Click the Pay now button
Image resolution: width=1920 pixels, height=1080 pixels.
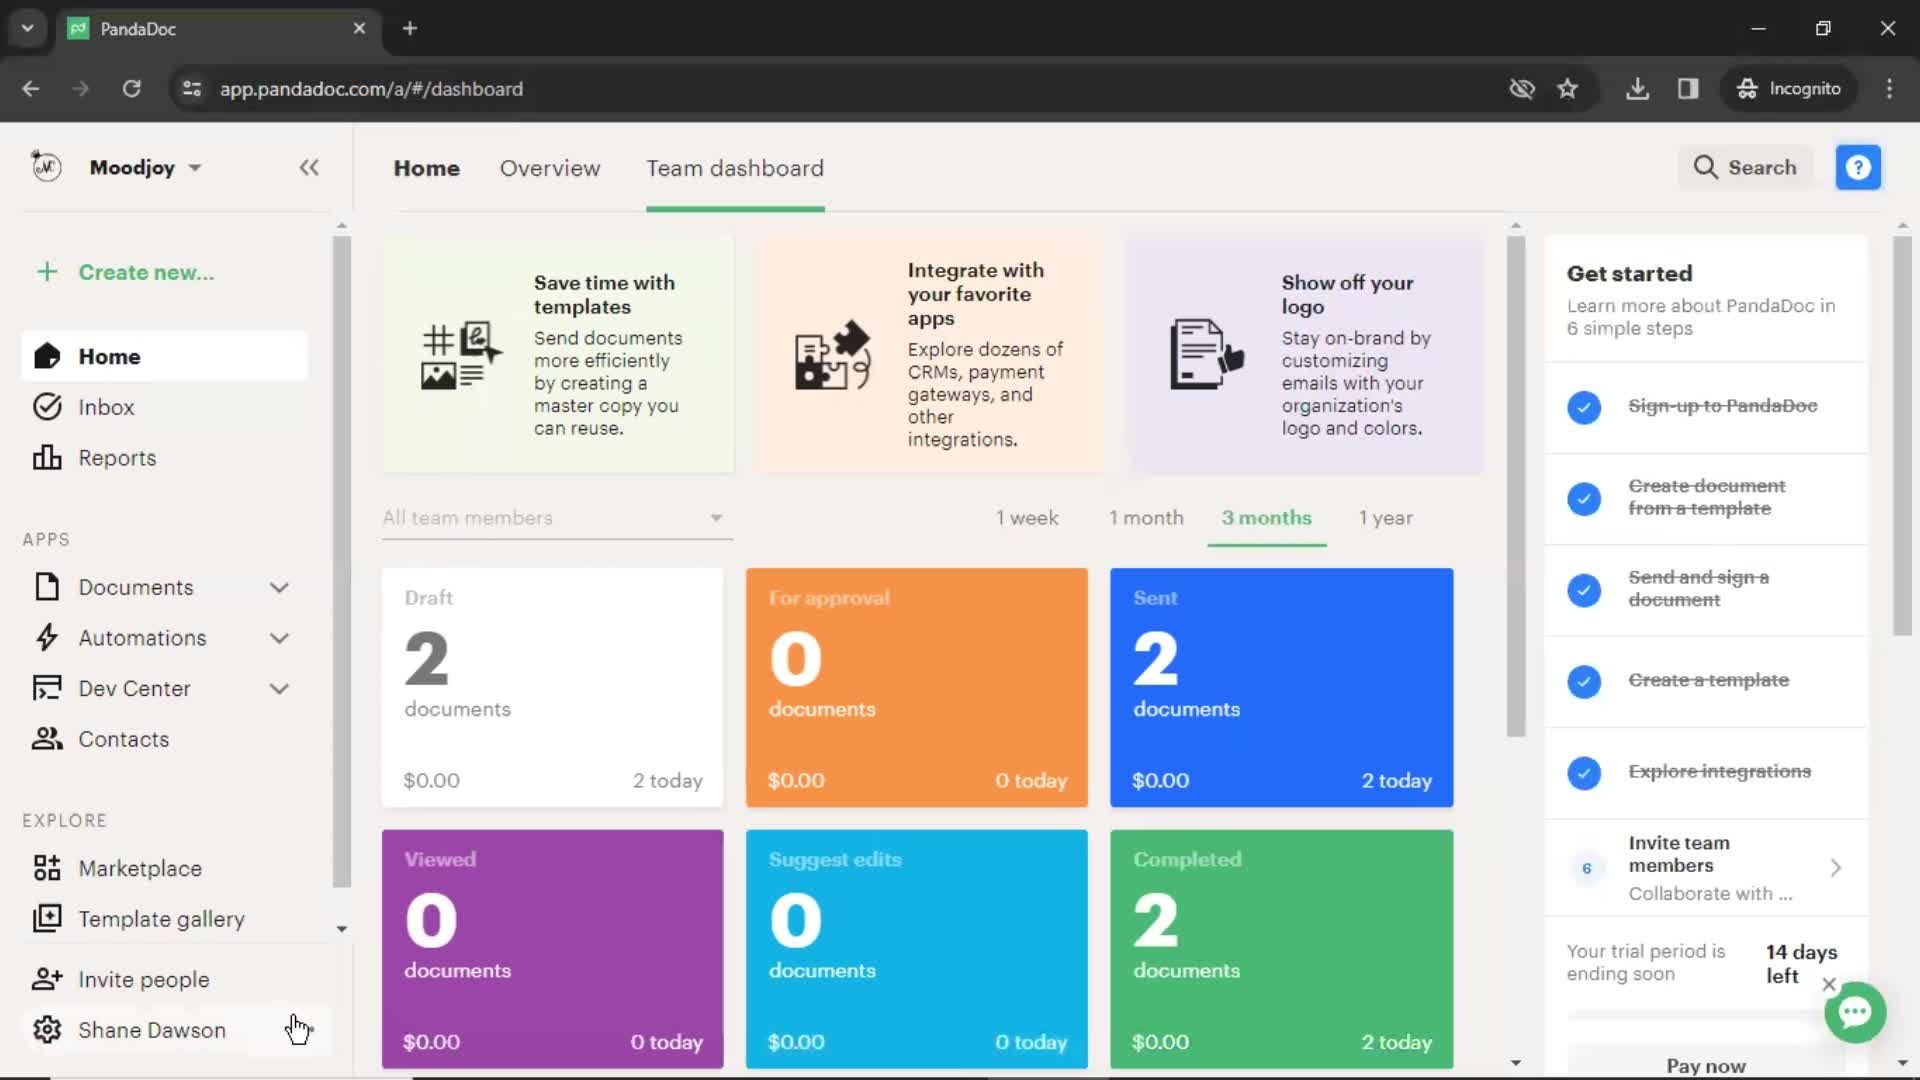1704,1063
